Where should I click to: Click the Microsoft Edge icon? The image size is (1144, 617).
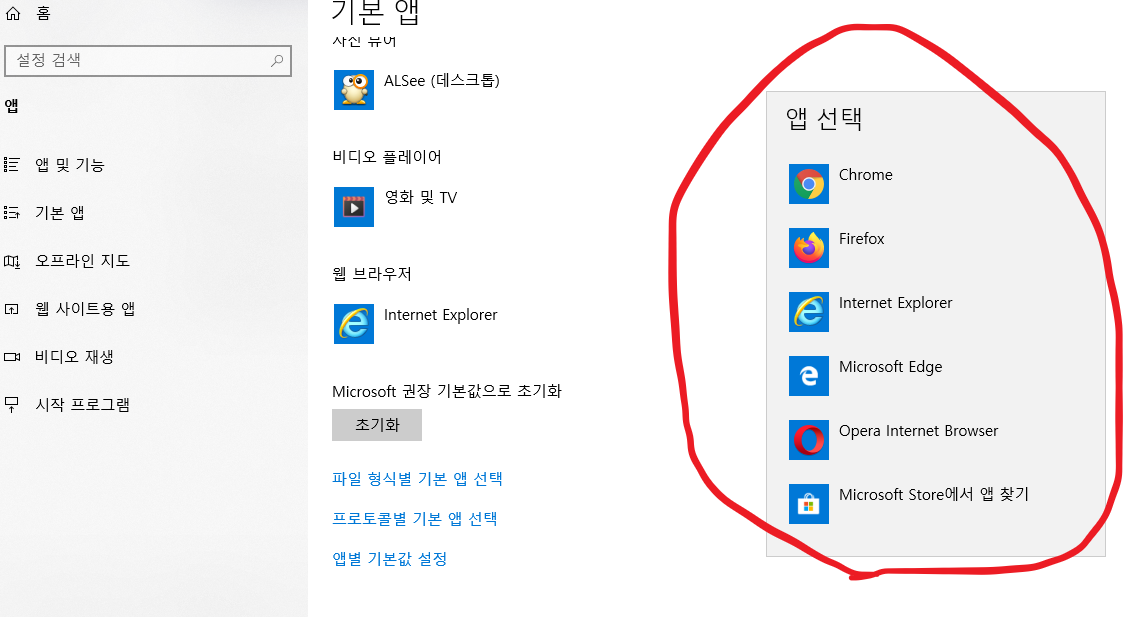808,376
